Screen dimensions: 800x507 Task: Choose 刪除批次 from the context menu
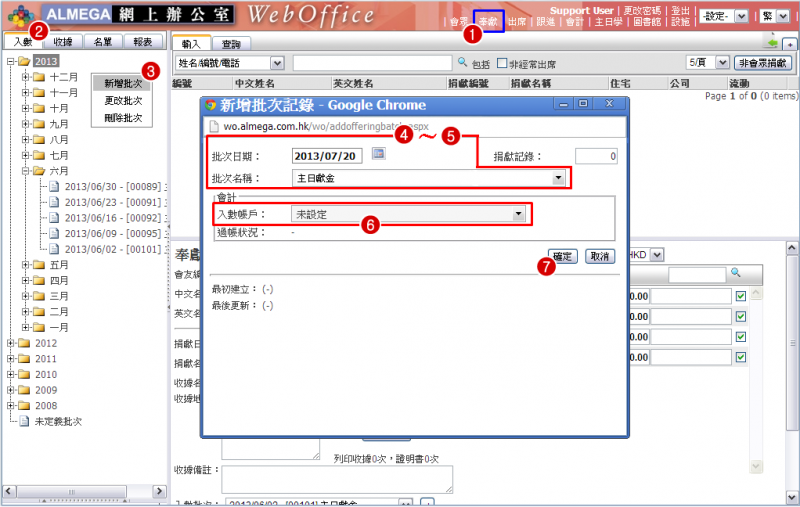point(123,118)
